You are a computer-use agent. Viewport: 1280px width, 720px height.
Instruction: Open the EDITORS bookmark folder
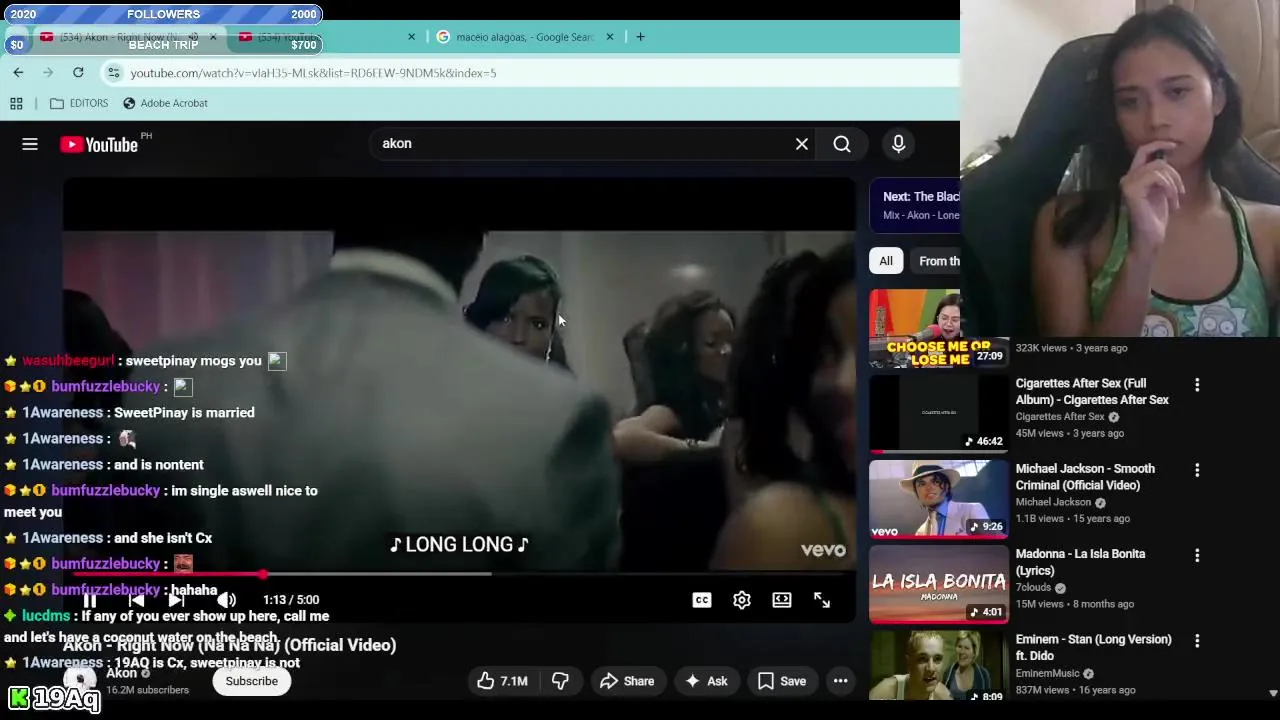click(x=79, y=103)
